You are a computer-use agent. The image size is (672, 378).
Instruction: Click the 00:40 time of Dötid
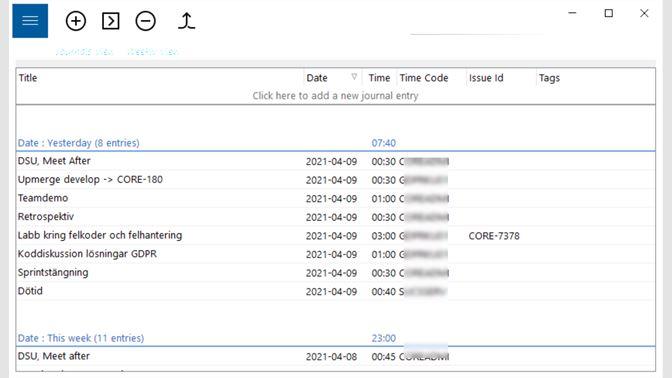[384, 291]
